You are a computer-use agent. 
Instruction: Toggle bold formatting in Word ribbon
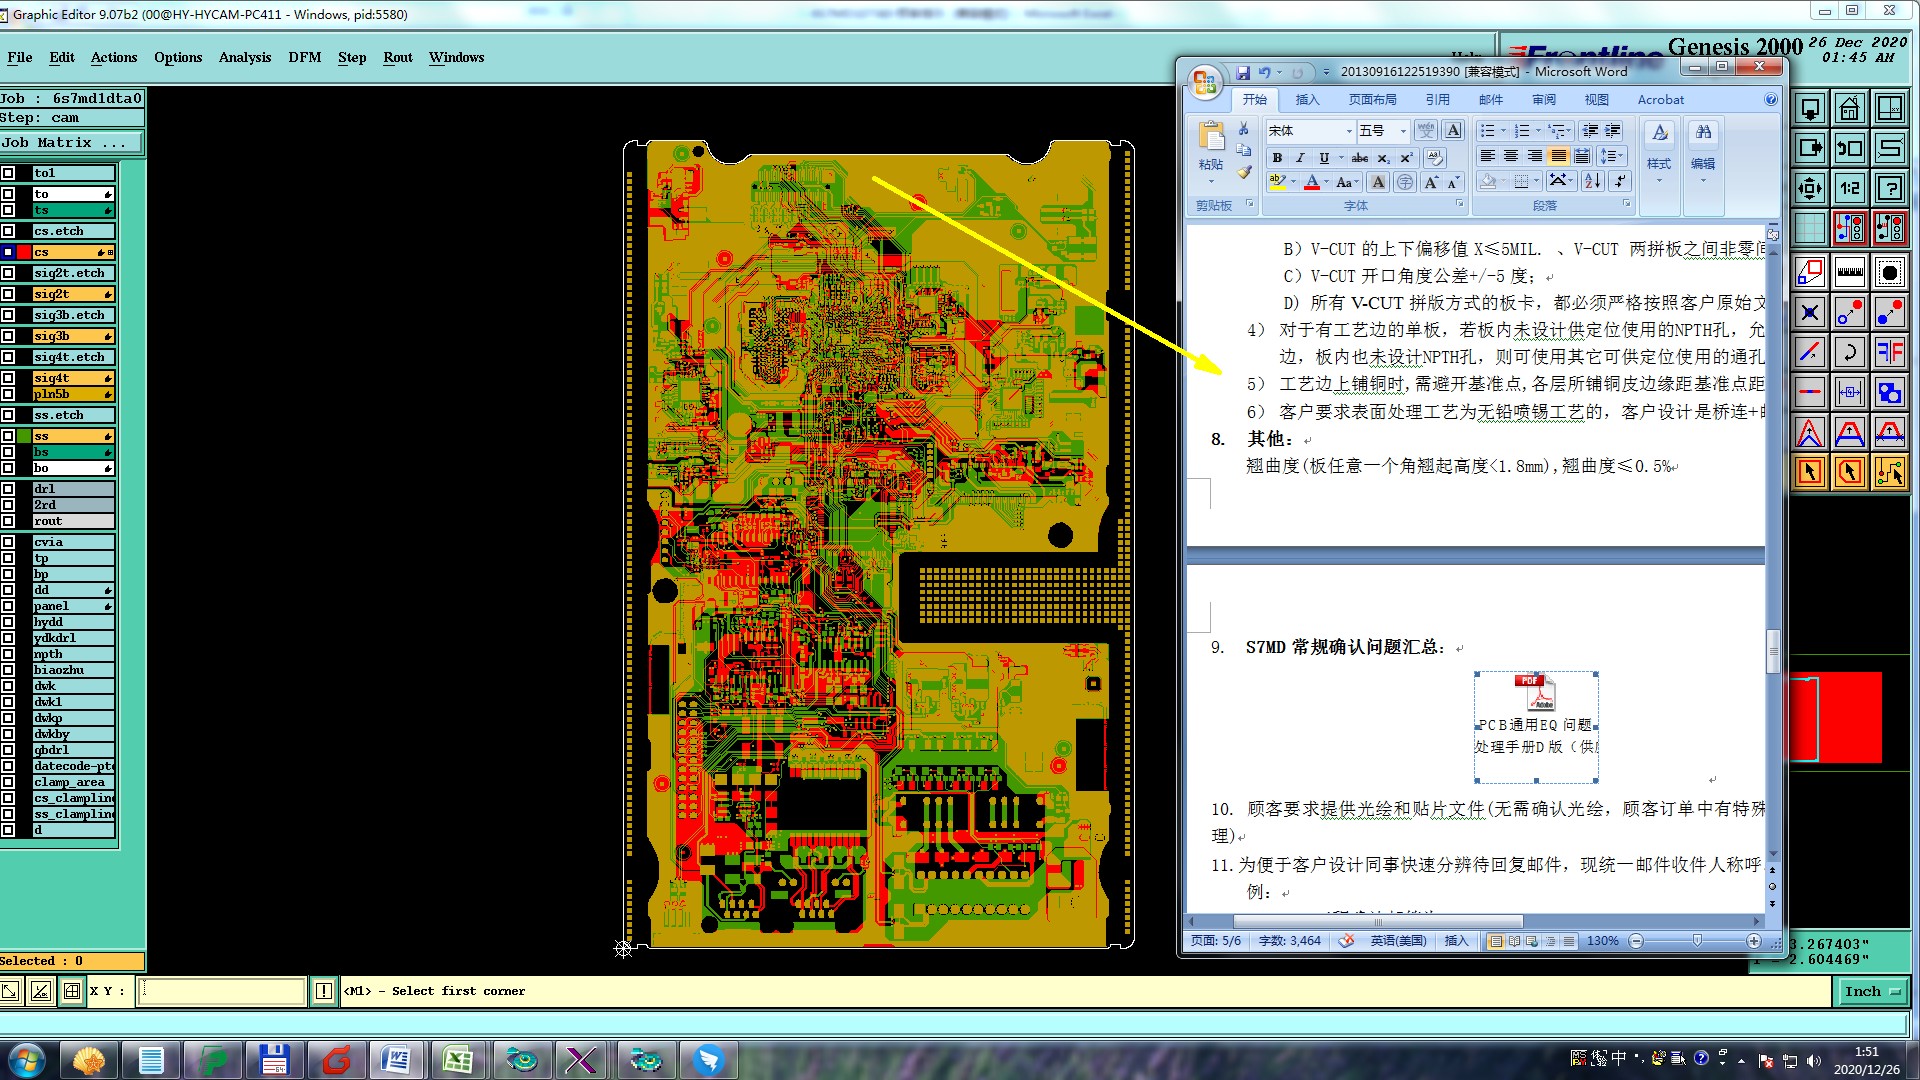[x=1277, y=158]
